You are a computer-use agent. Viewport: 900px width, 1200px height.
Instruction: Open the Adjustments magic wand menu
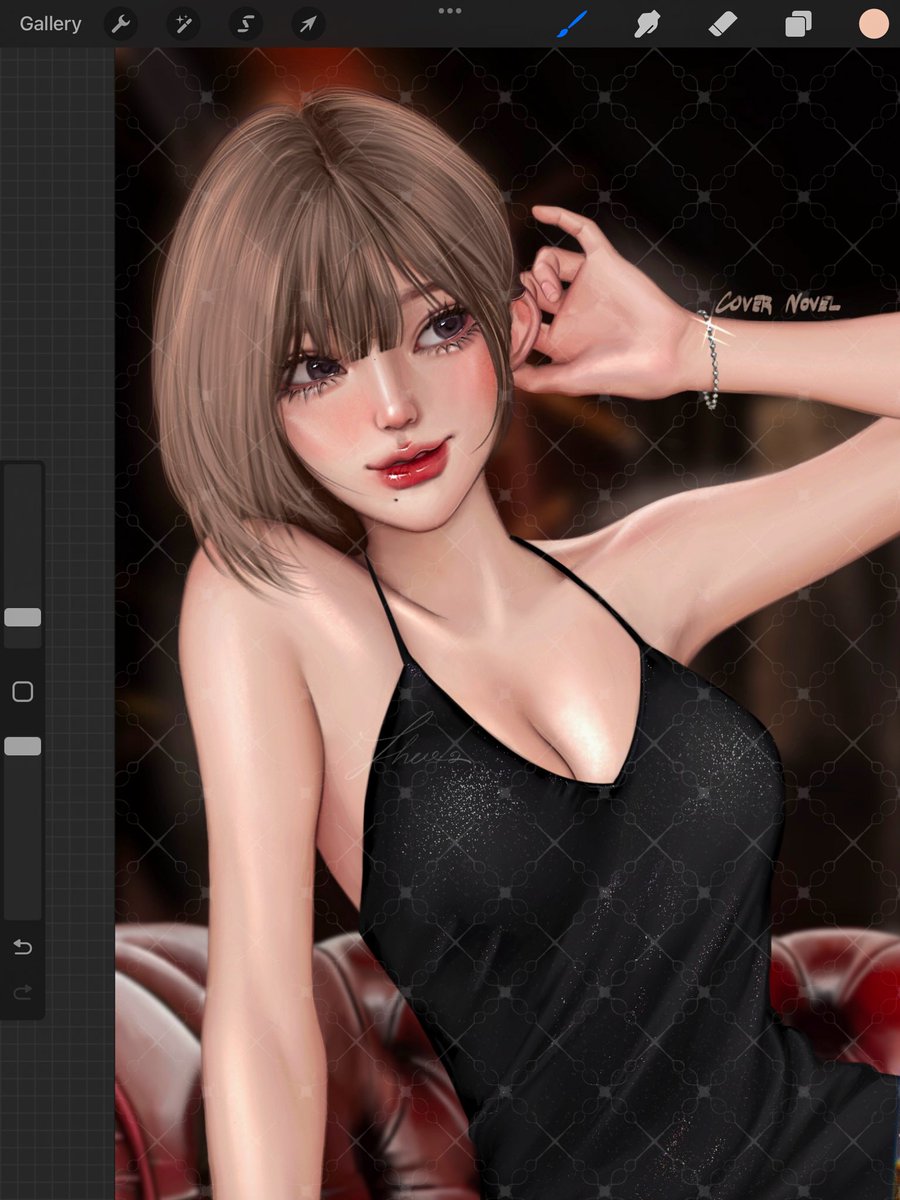[183, 24]
